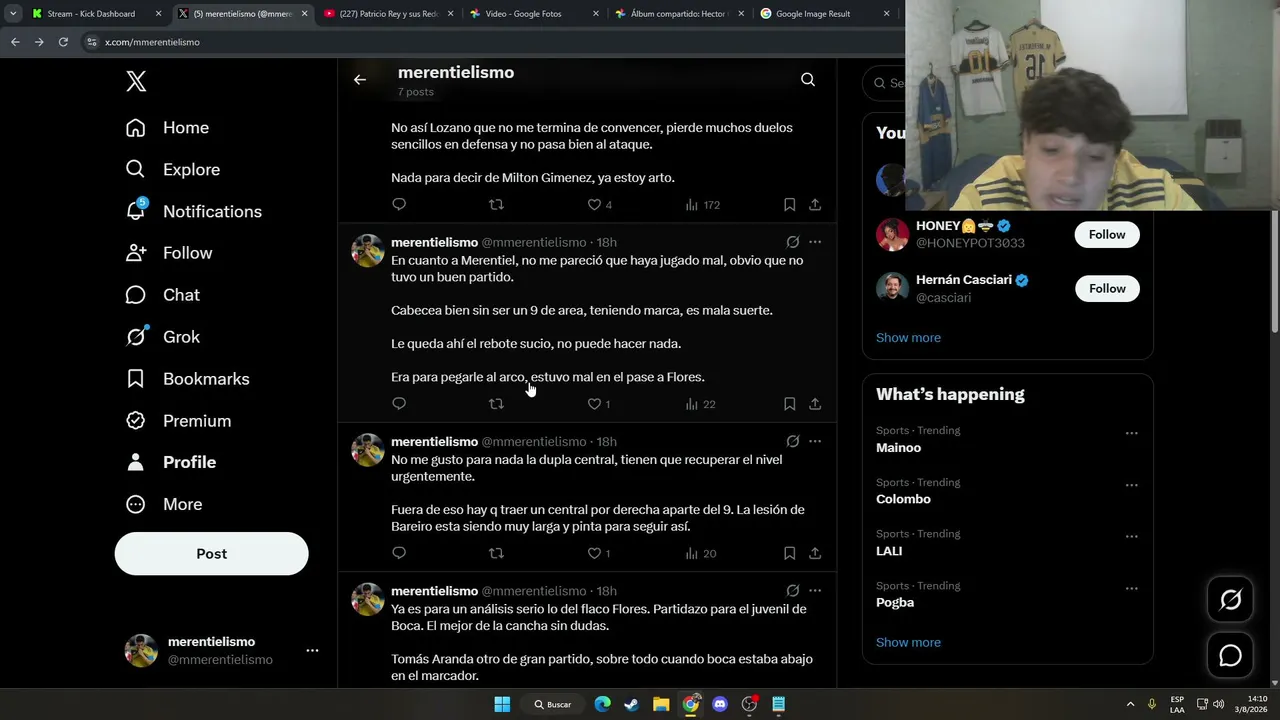The width and height of the screenshot is (1280, 720).
Task: Go to the Explore page
Action: coord(172,170)
